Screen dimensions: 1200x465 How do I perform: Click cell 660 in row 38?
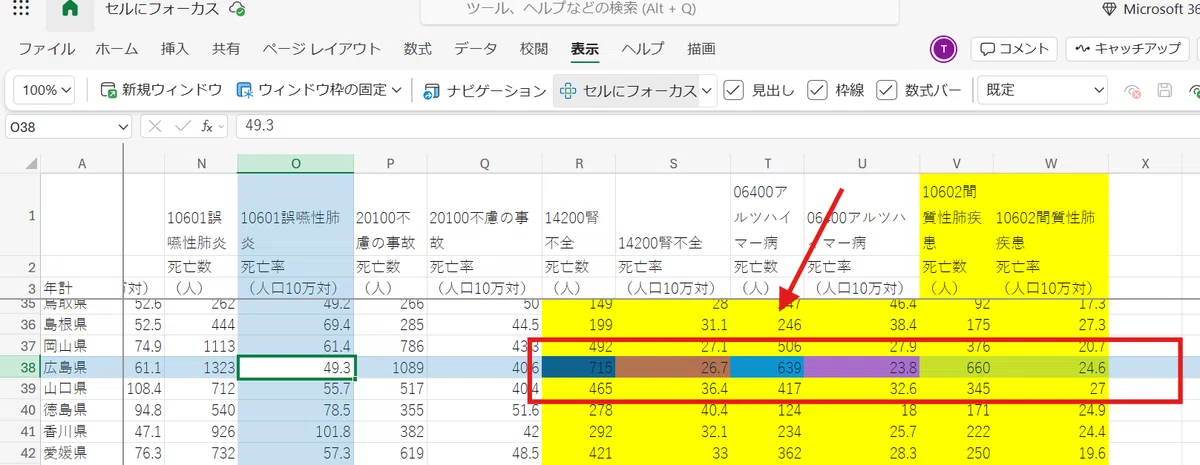pyautogui.click(x=956, y=368)
